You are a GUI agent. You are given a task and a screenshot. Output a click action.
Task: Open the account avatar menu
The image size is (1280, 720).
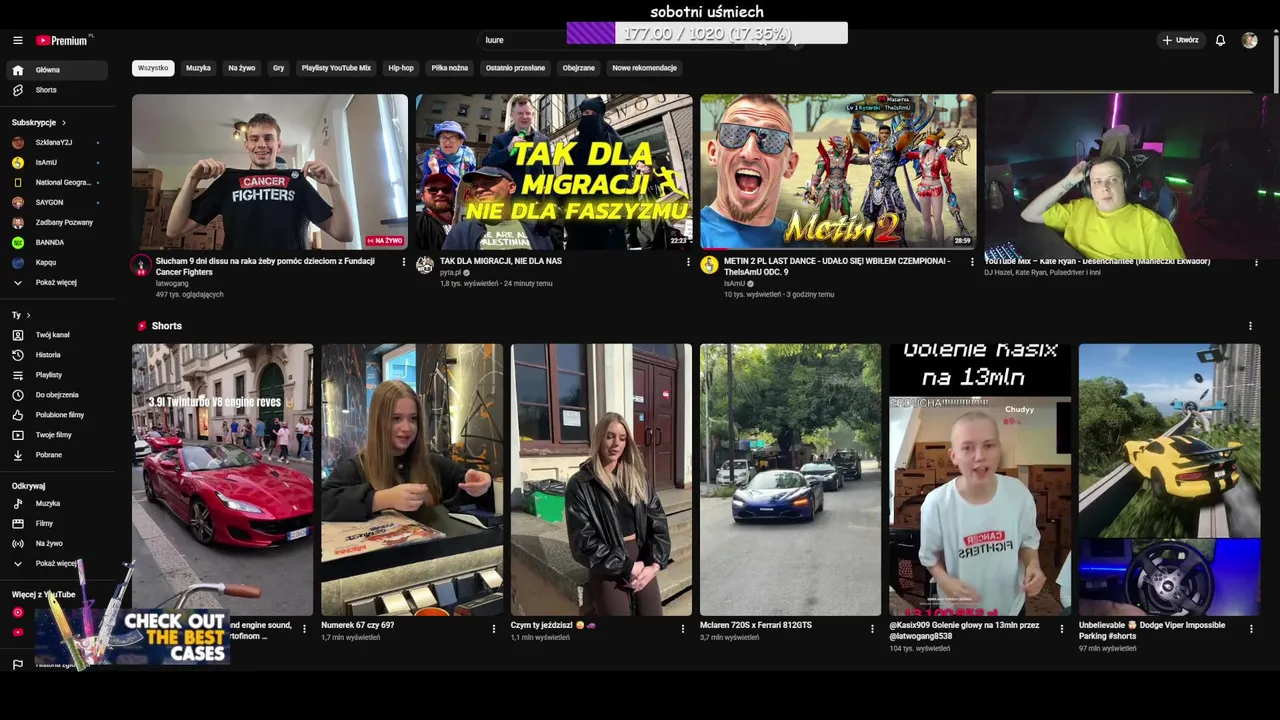click(x=1249, y=40)
